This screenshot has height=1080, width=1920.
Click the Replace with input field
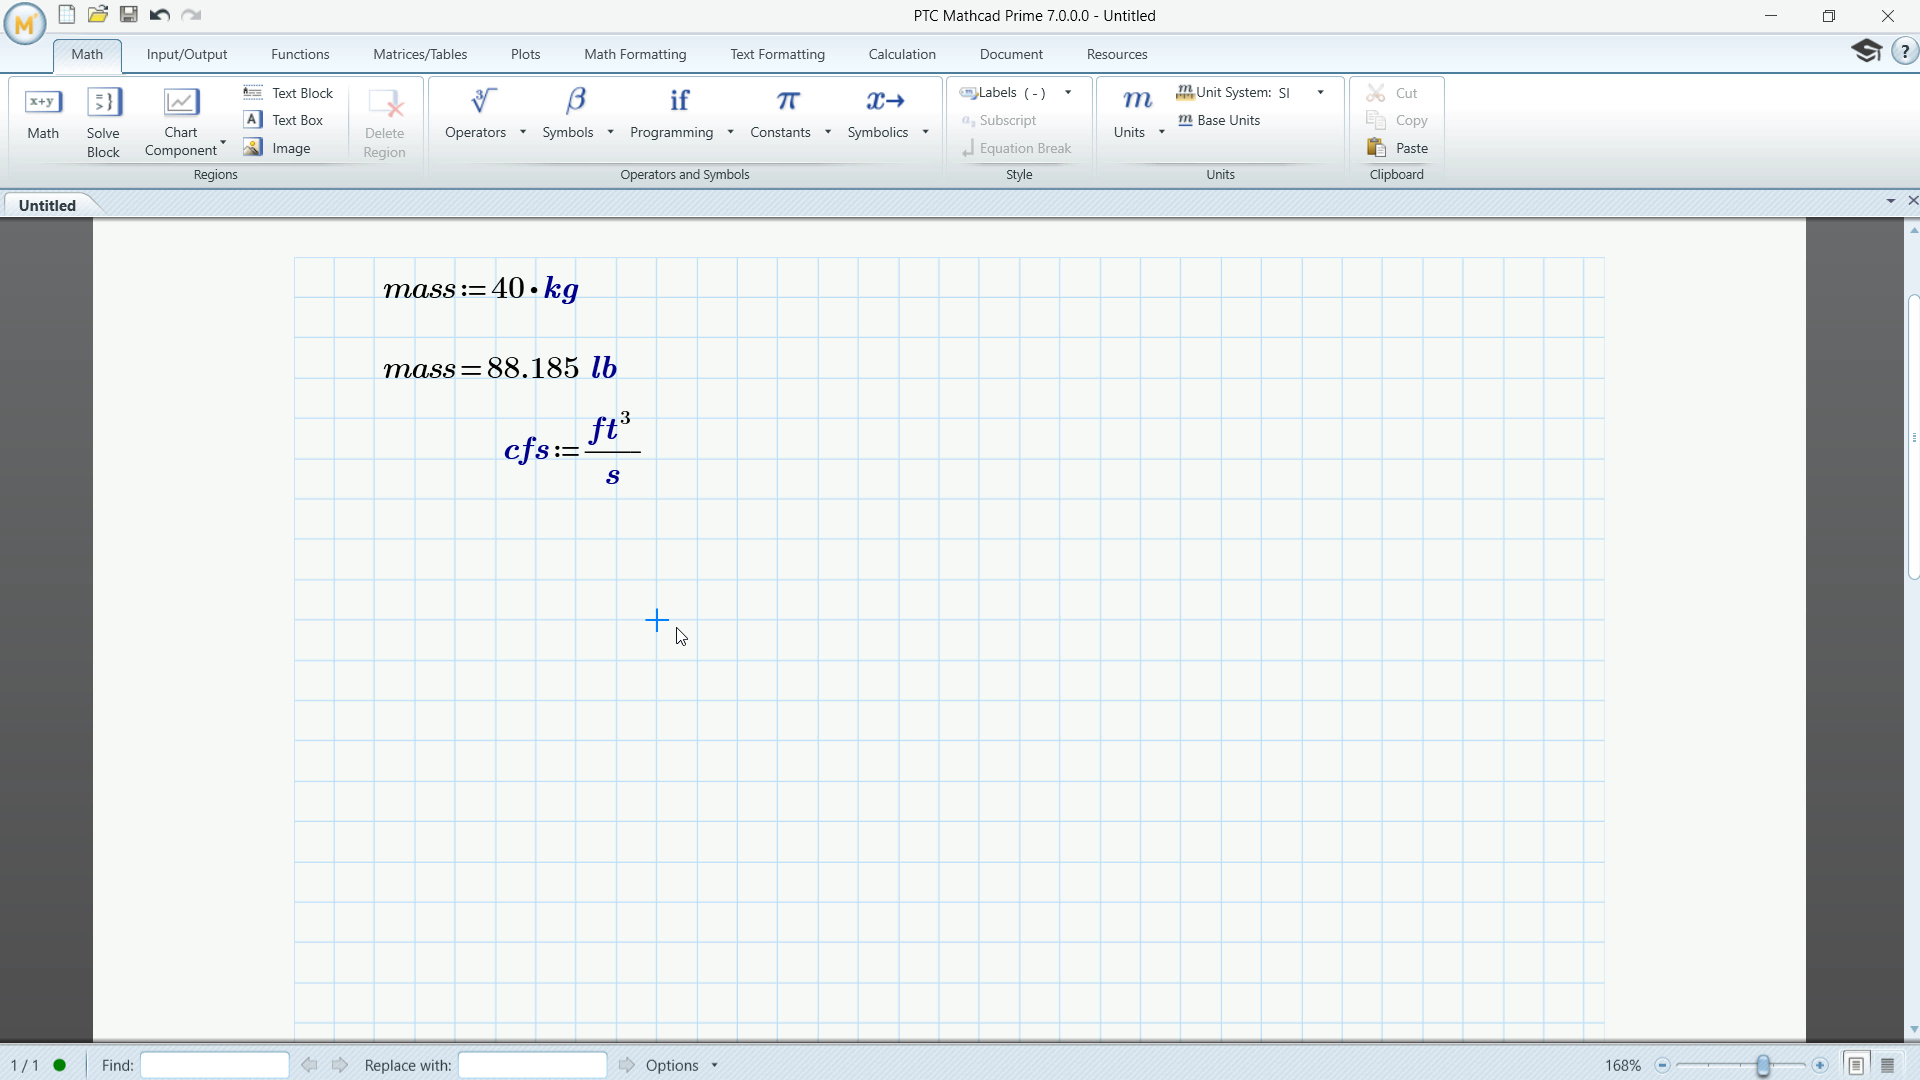click(x=532, y=1066)
